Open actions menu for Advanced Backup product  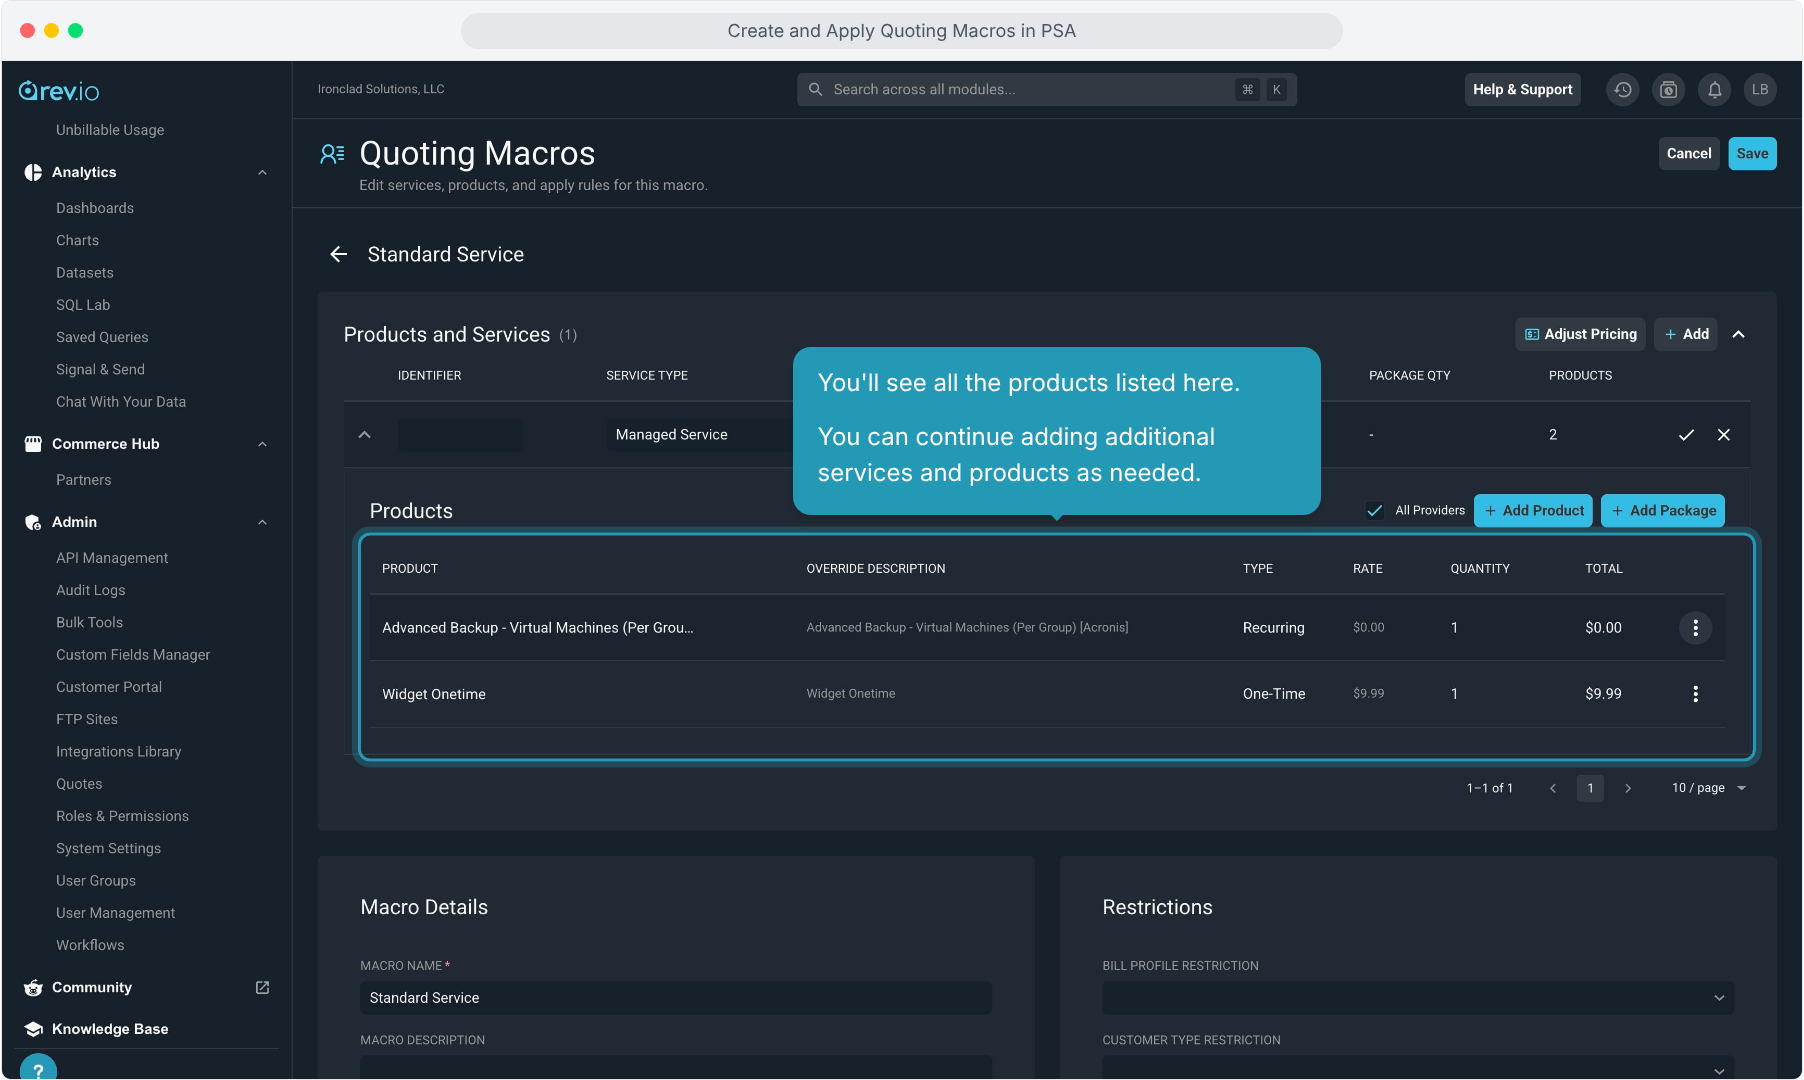(1696, 628)
